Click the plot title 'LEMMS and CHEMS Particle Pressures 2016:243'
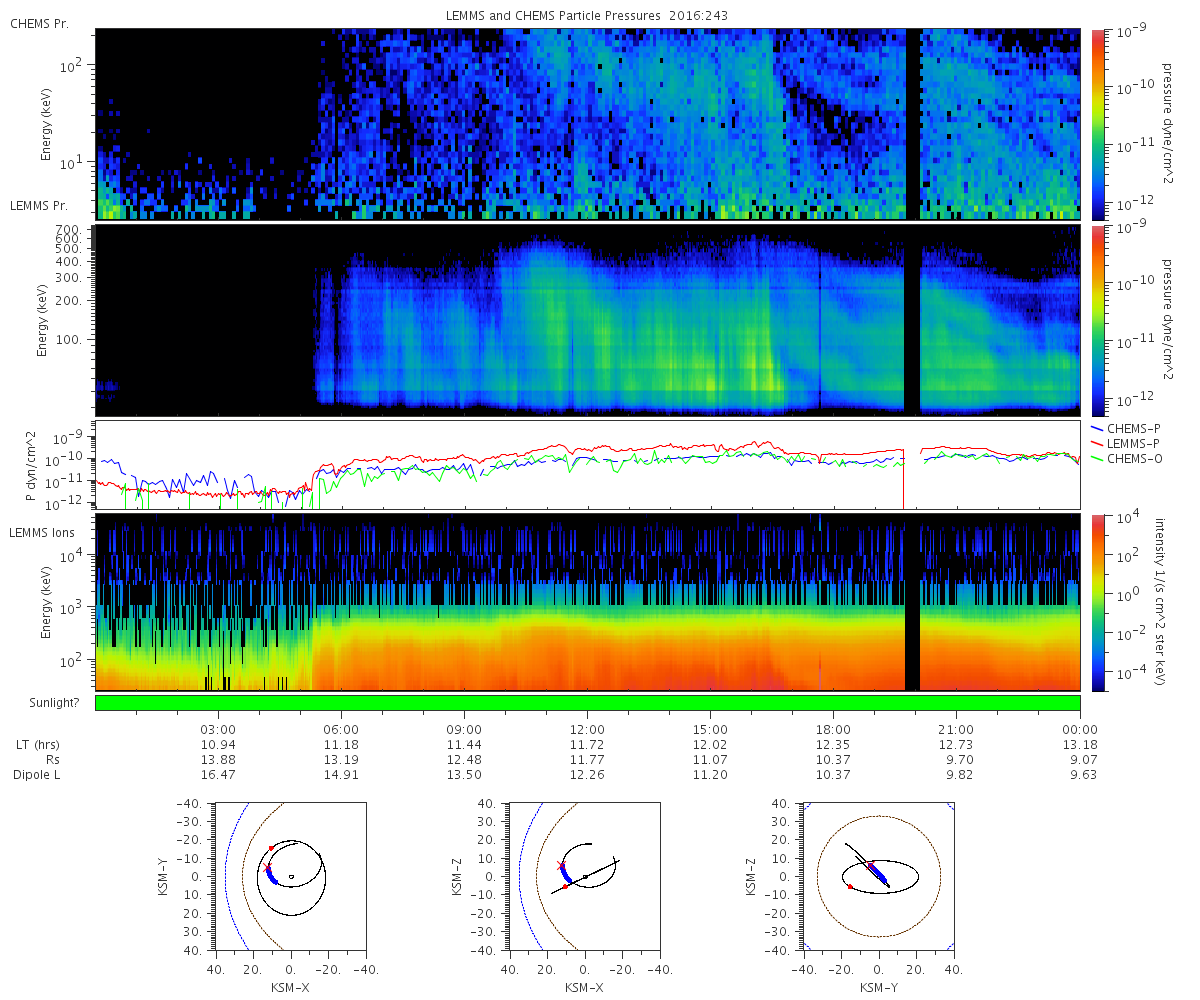The height and width of the screenshot is (1000, 1200). click(x=587, y=16)
